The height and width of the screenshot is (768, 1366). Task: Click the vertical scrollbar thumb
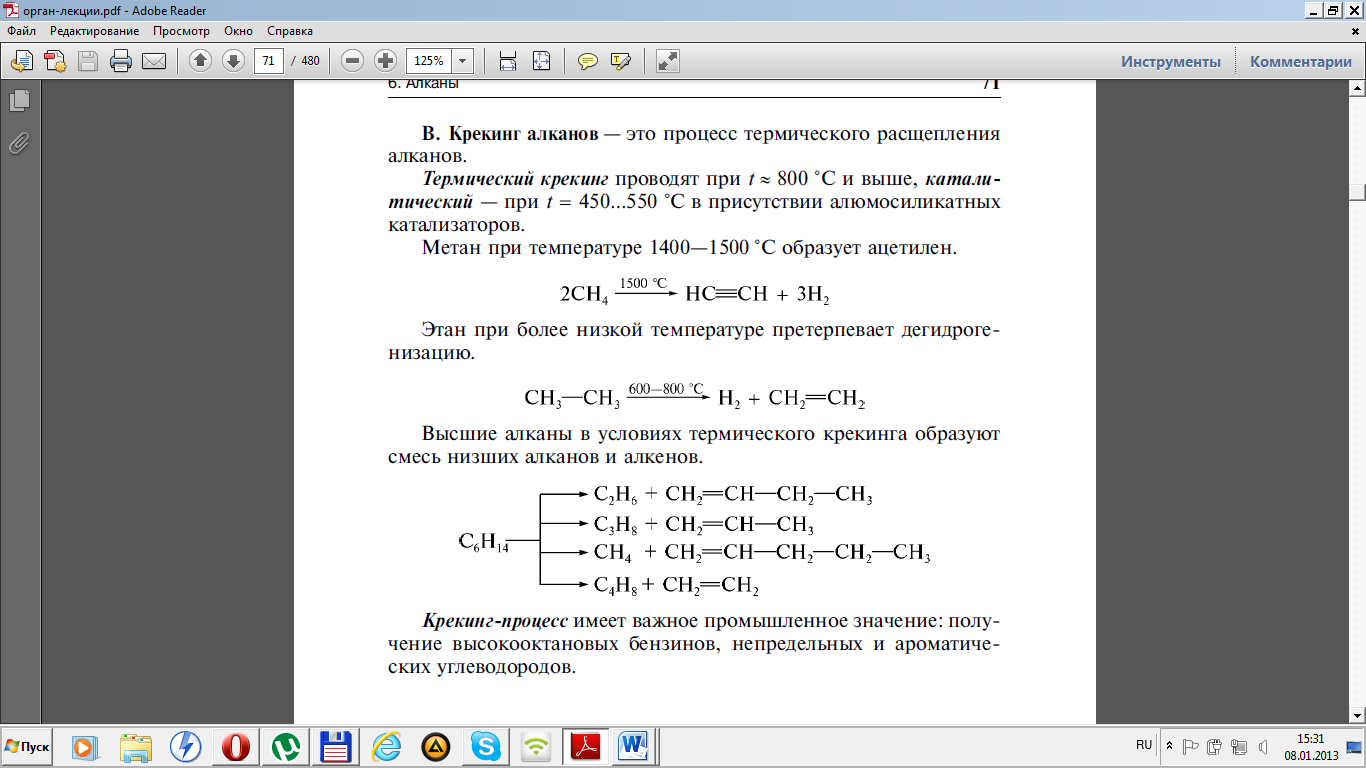(x=1357, y=191)
